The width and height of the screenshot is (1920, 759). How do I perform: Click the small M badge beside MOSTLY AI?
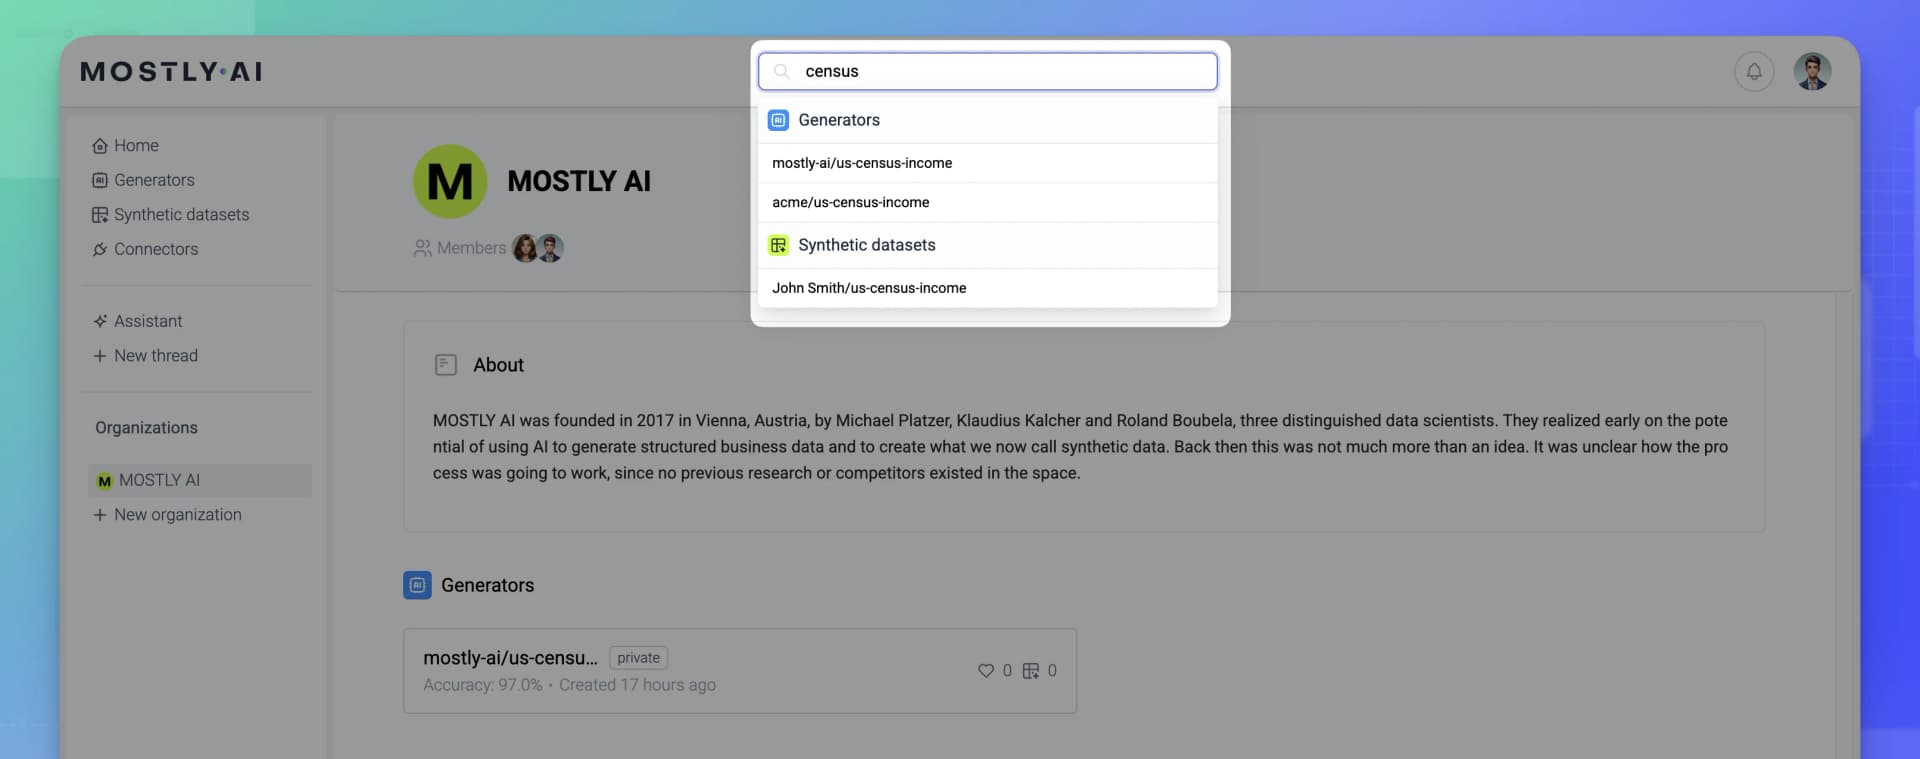[x=104, y=481]
